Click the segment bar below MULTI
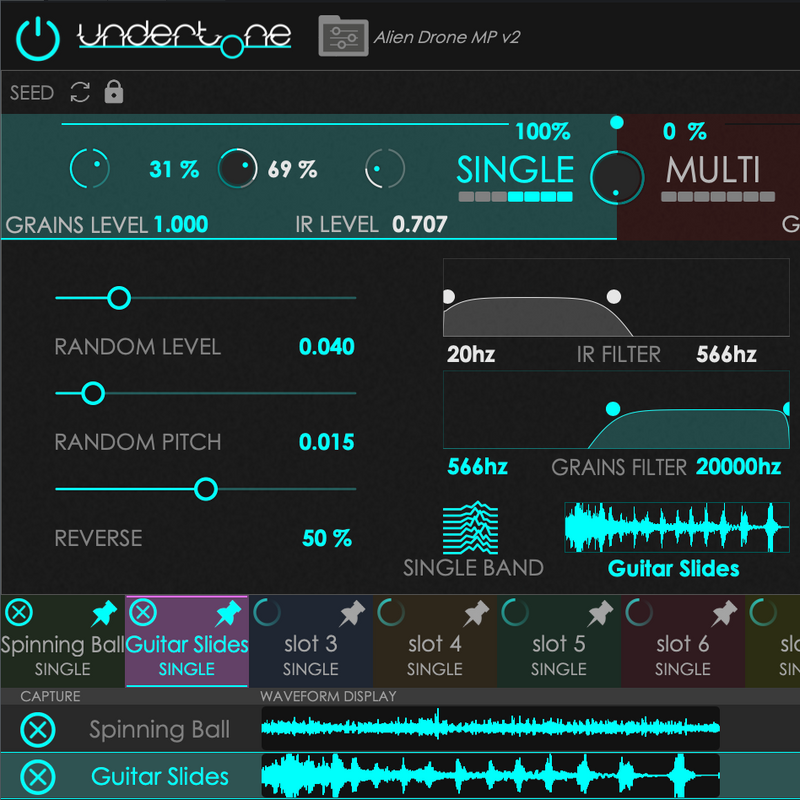Screen dimensions: 800x800 point(718,197)
